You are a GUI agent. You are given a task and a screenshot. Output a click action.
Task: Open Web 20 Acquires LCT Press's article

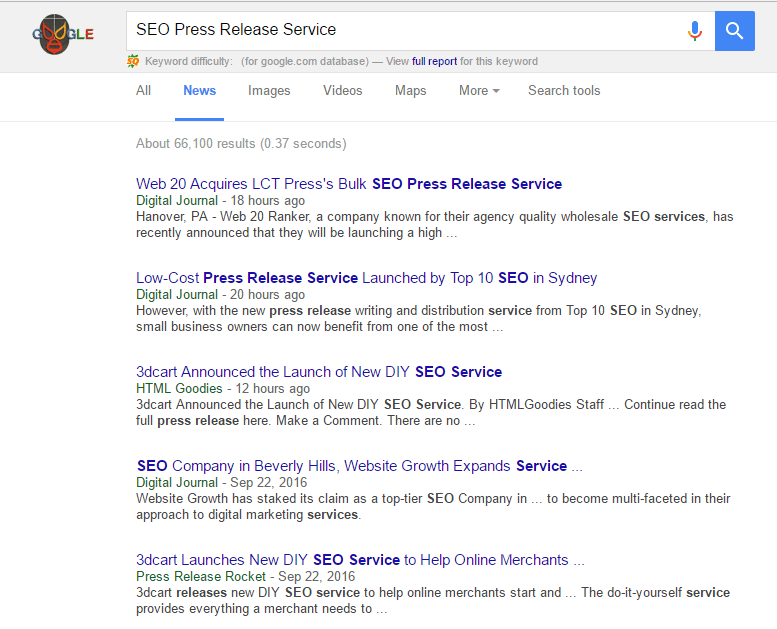click(x=349, y=184)
